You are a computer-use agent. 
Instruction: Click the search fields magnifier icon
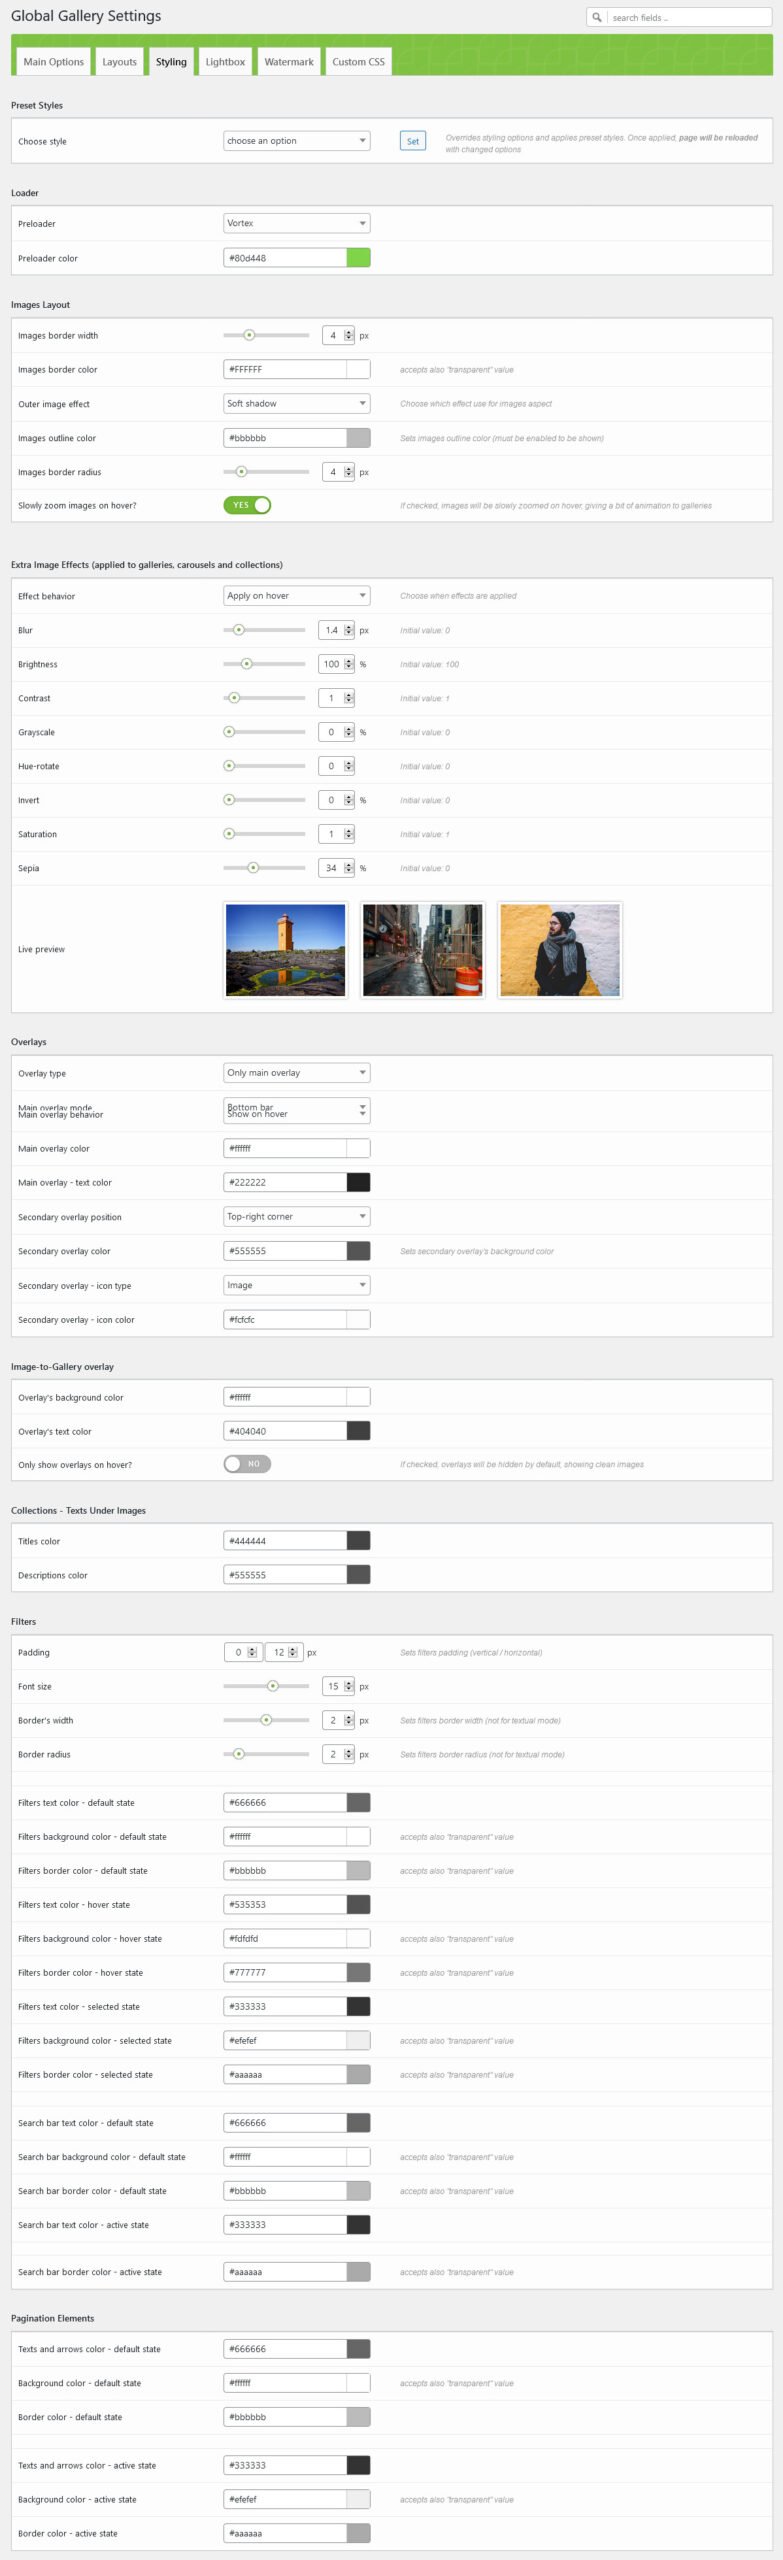pos(597,17)
